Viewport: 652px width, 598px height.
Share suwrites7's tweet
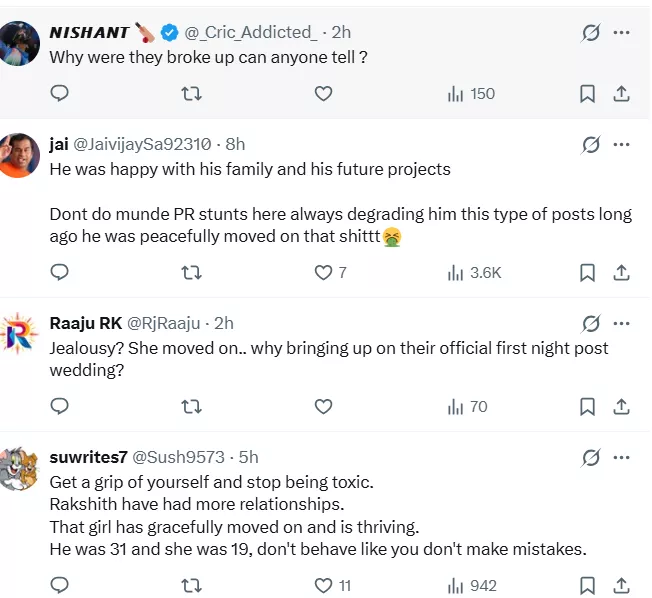coord(620,585)
